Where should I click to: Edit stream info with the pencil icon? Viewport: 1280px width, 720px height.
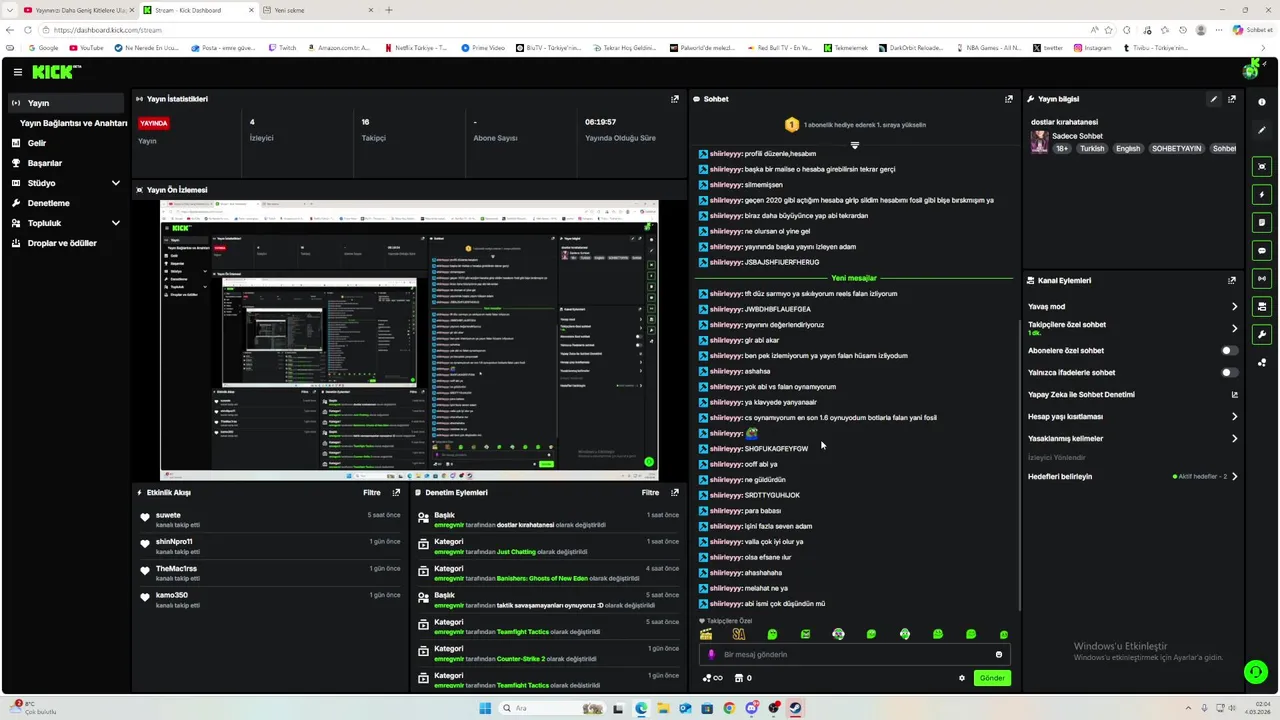pos(1213,99)
